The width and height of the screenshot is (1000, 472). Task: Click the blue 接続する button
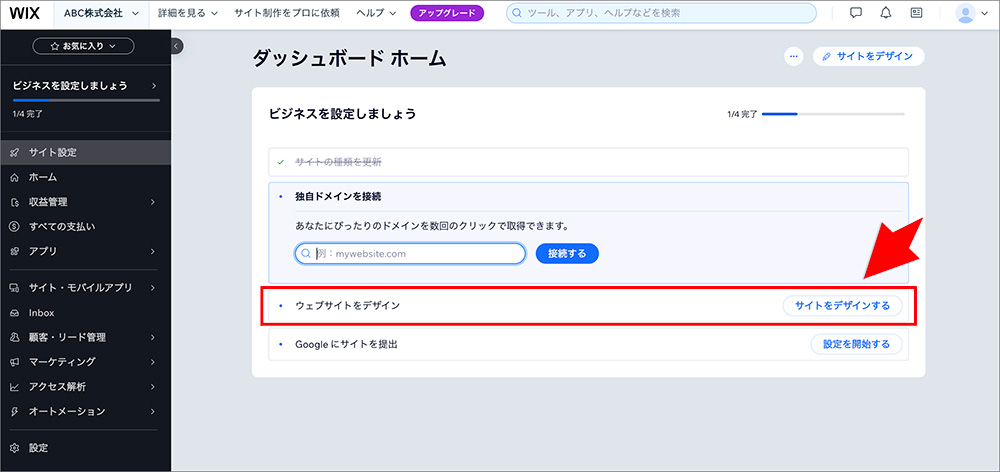567,253
